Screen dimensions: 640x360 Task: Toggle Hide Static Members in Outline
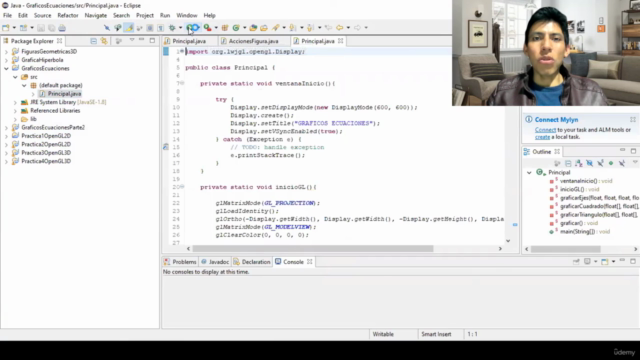[x=600, y=163]
